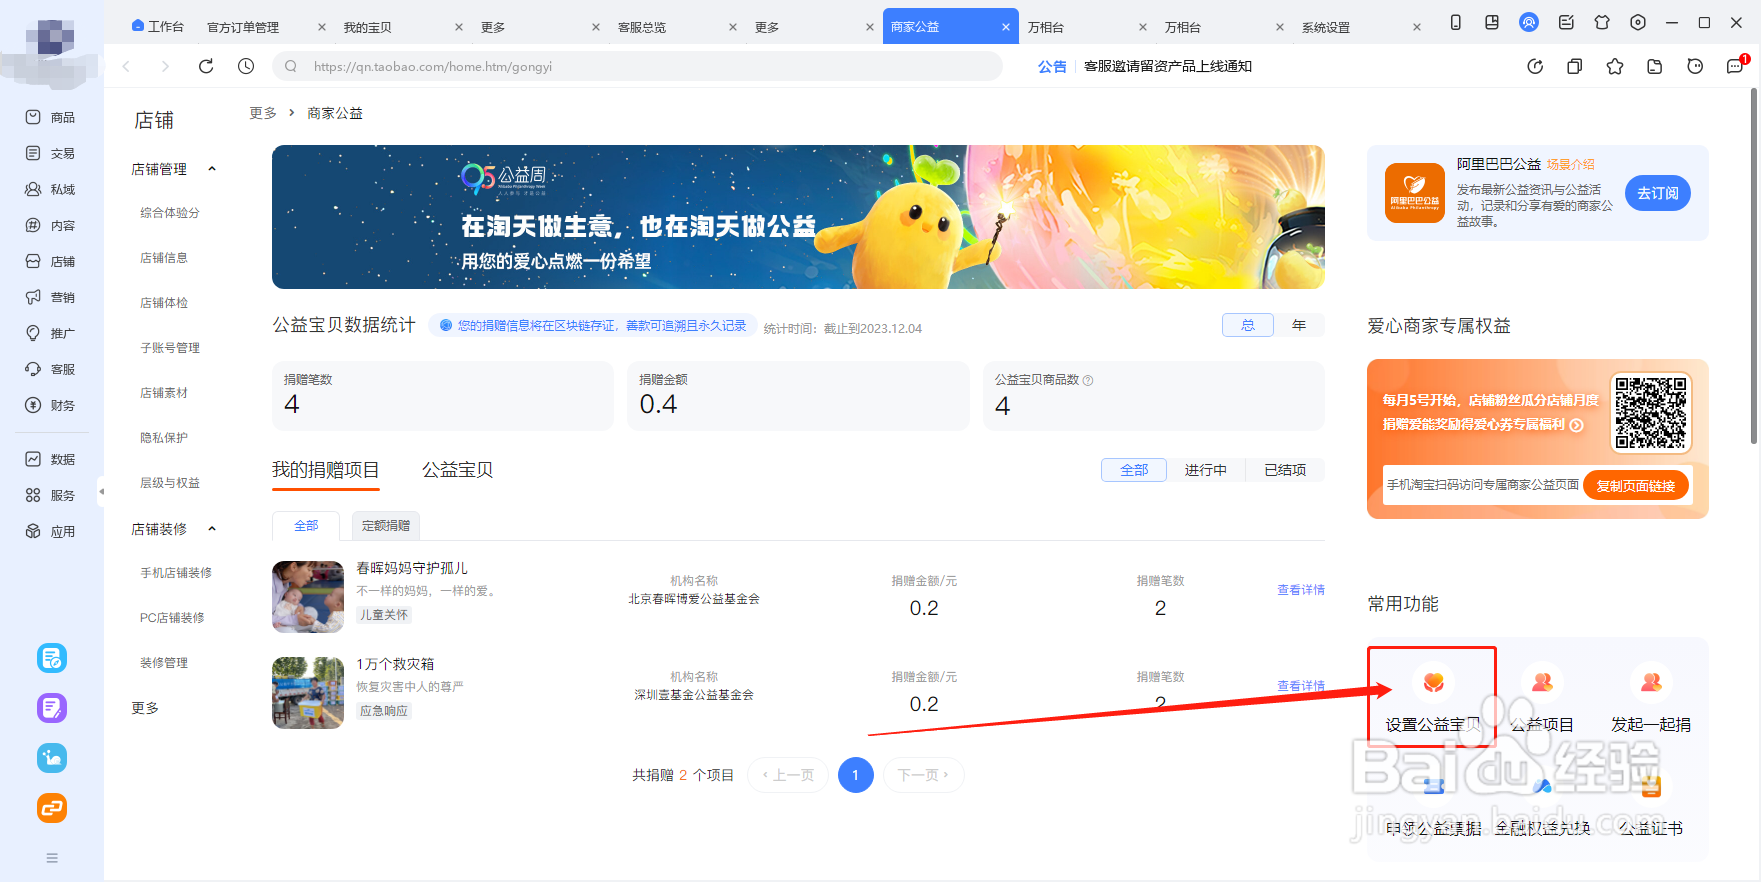Viewport: 1761px width, 882px height.
Task: Filter projects by 已结项
Action: 1285,470
